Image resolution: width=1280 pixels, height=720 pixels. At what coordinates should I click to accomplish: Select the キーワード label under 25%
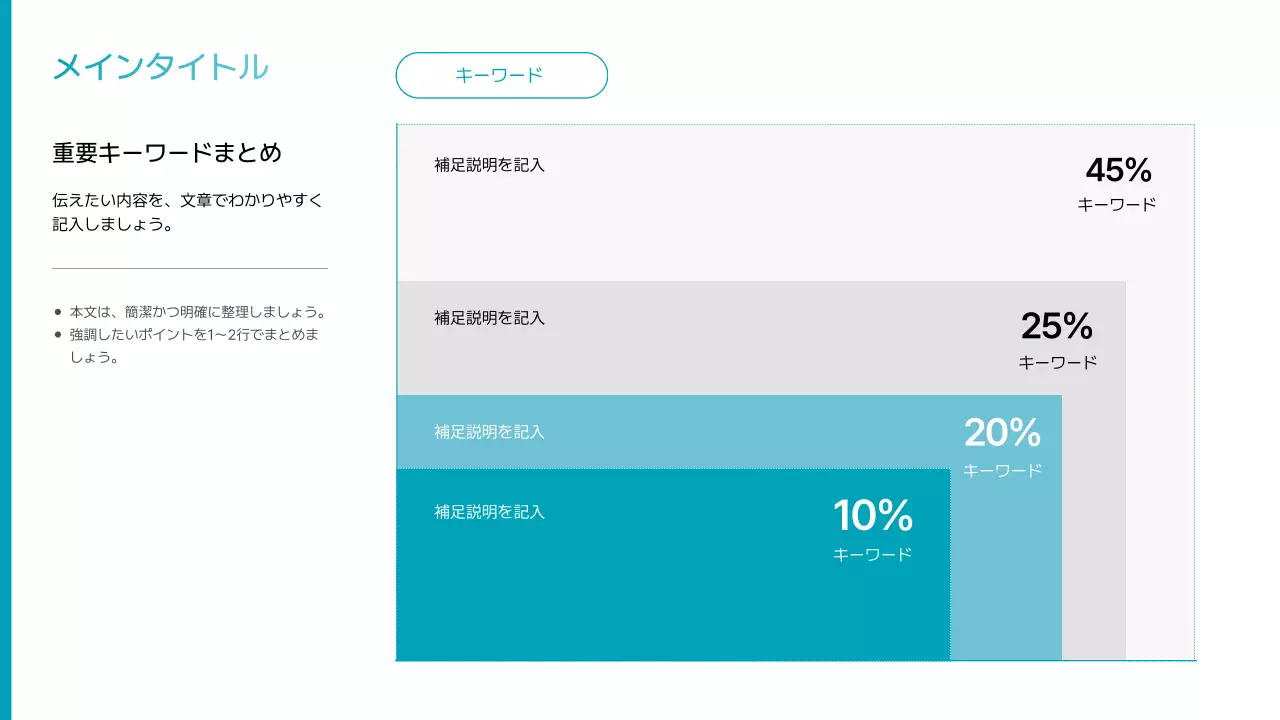pos(1057,363)
